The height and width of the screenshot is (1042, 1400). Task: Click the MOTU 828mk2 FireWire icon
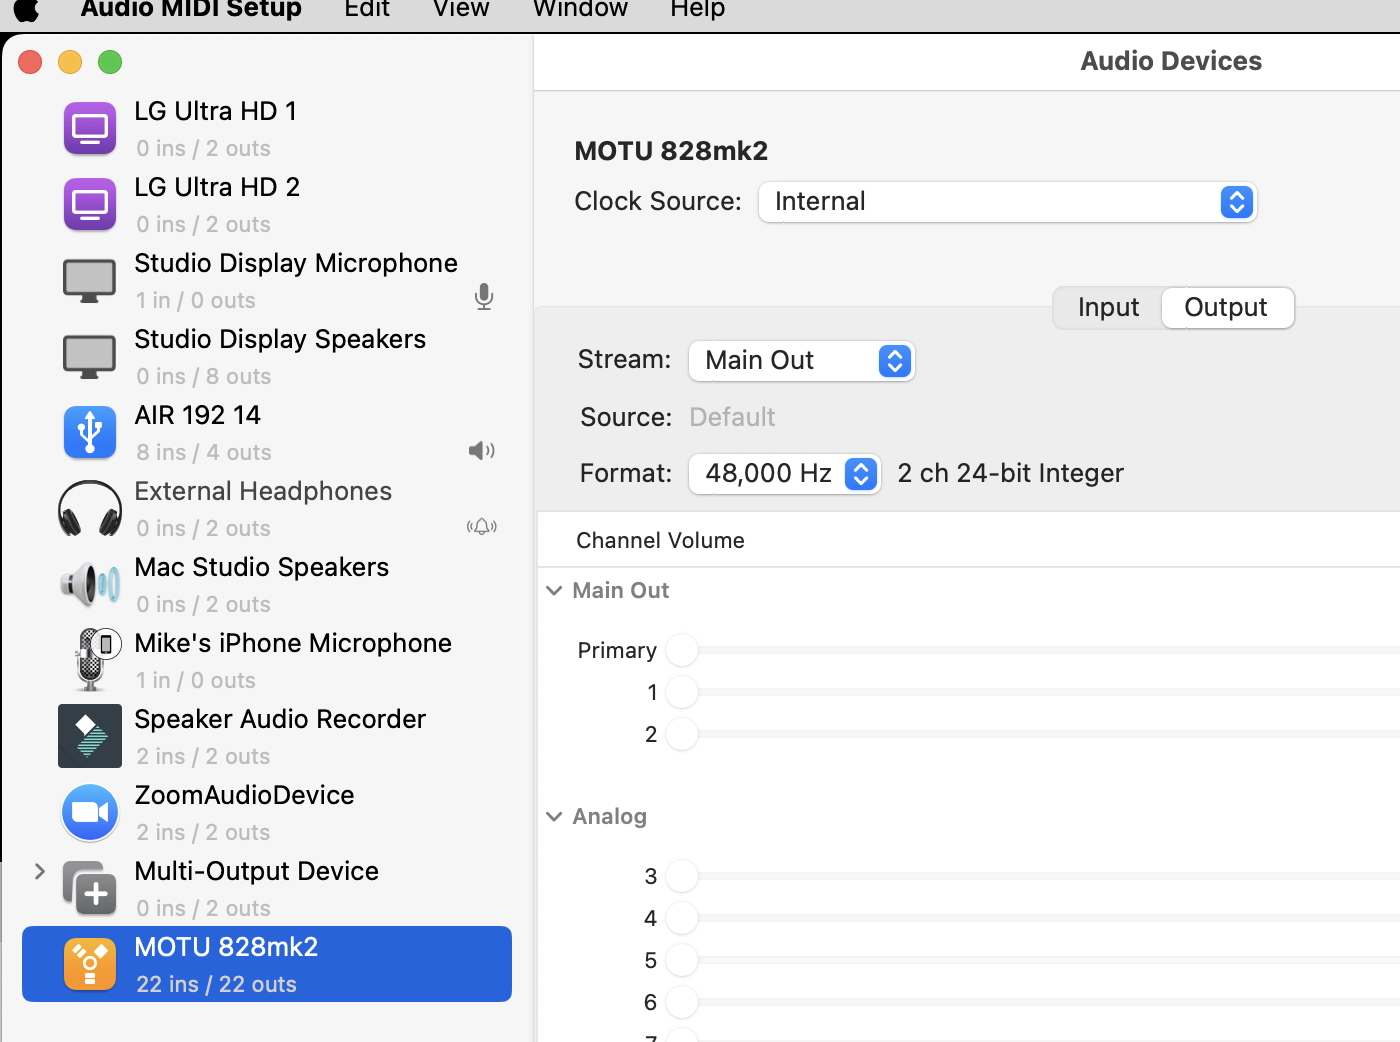[x=90, y=964]
